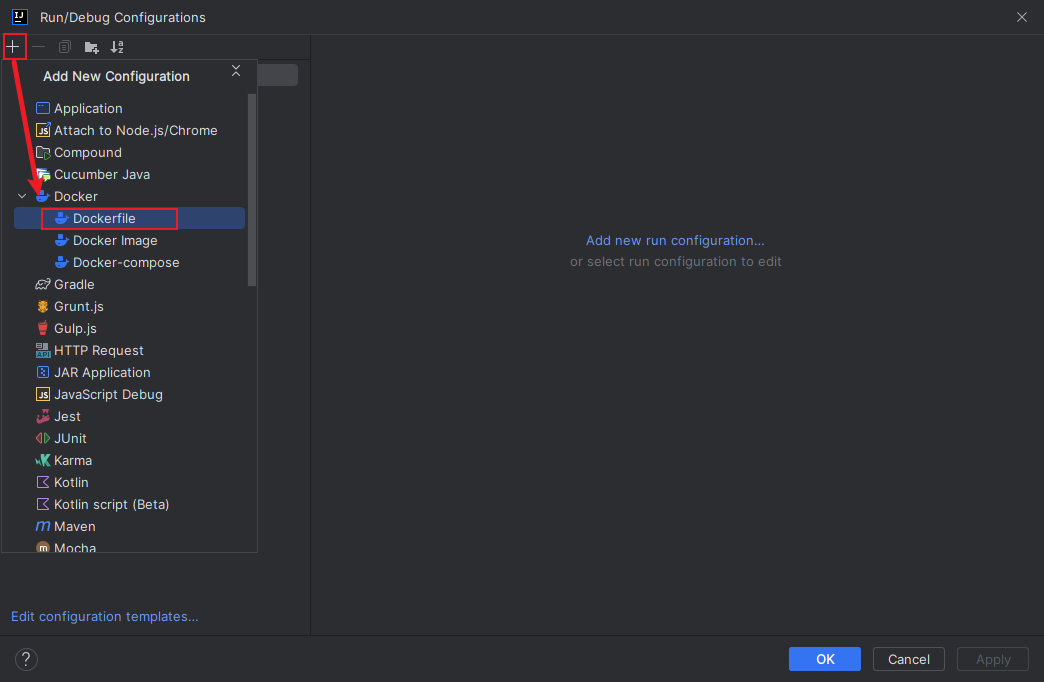Viewport: 1044px width, 682px height.
Task: Click the Compound configuration icon
Action: coord(43,152)
